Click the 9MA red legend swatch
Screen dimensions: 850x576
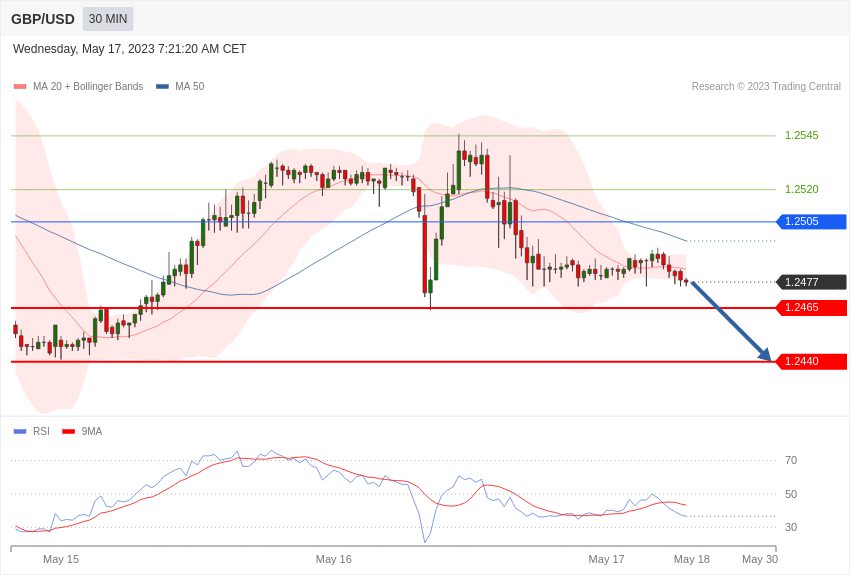(69, 431)
